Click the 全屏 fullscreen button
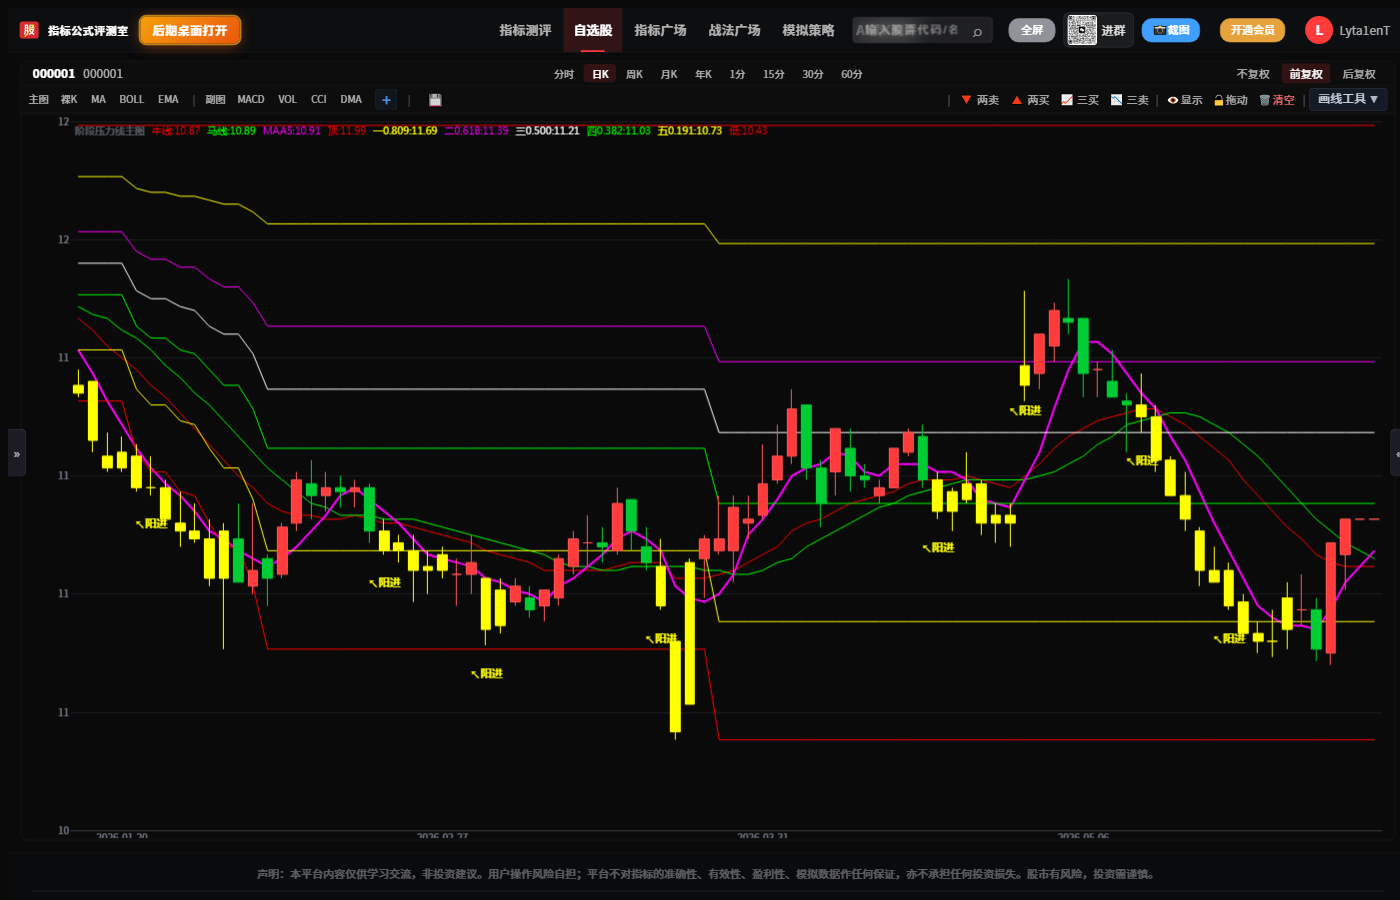 (1032, 30)
